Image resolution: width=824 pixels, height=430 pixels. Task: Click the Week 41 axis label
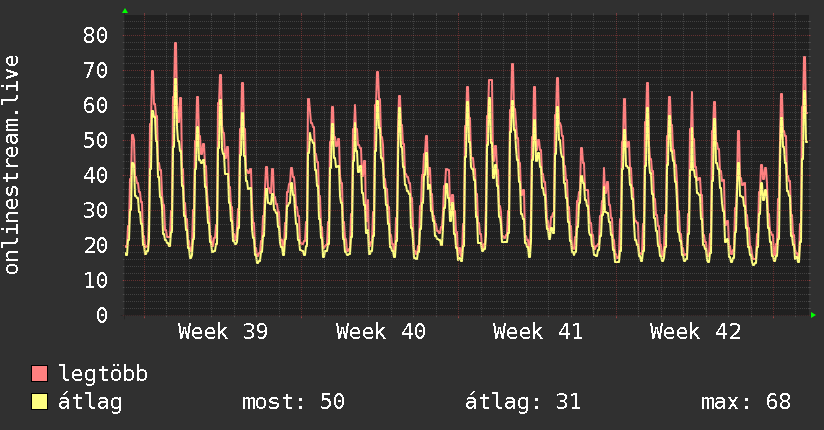pos(538,332)
